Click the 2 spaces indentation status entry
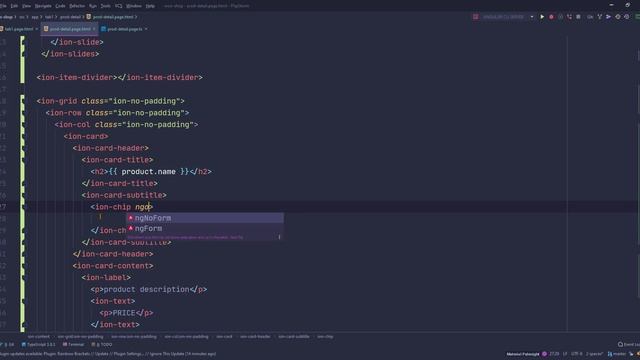The width and height of the screenshot is (640, 360). pyautogui.click(x=594, y=354)
